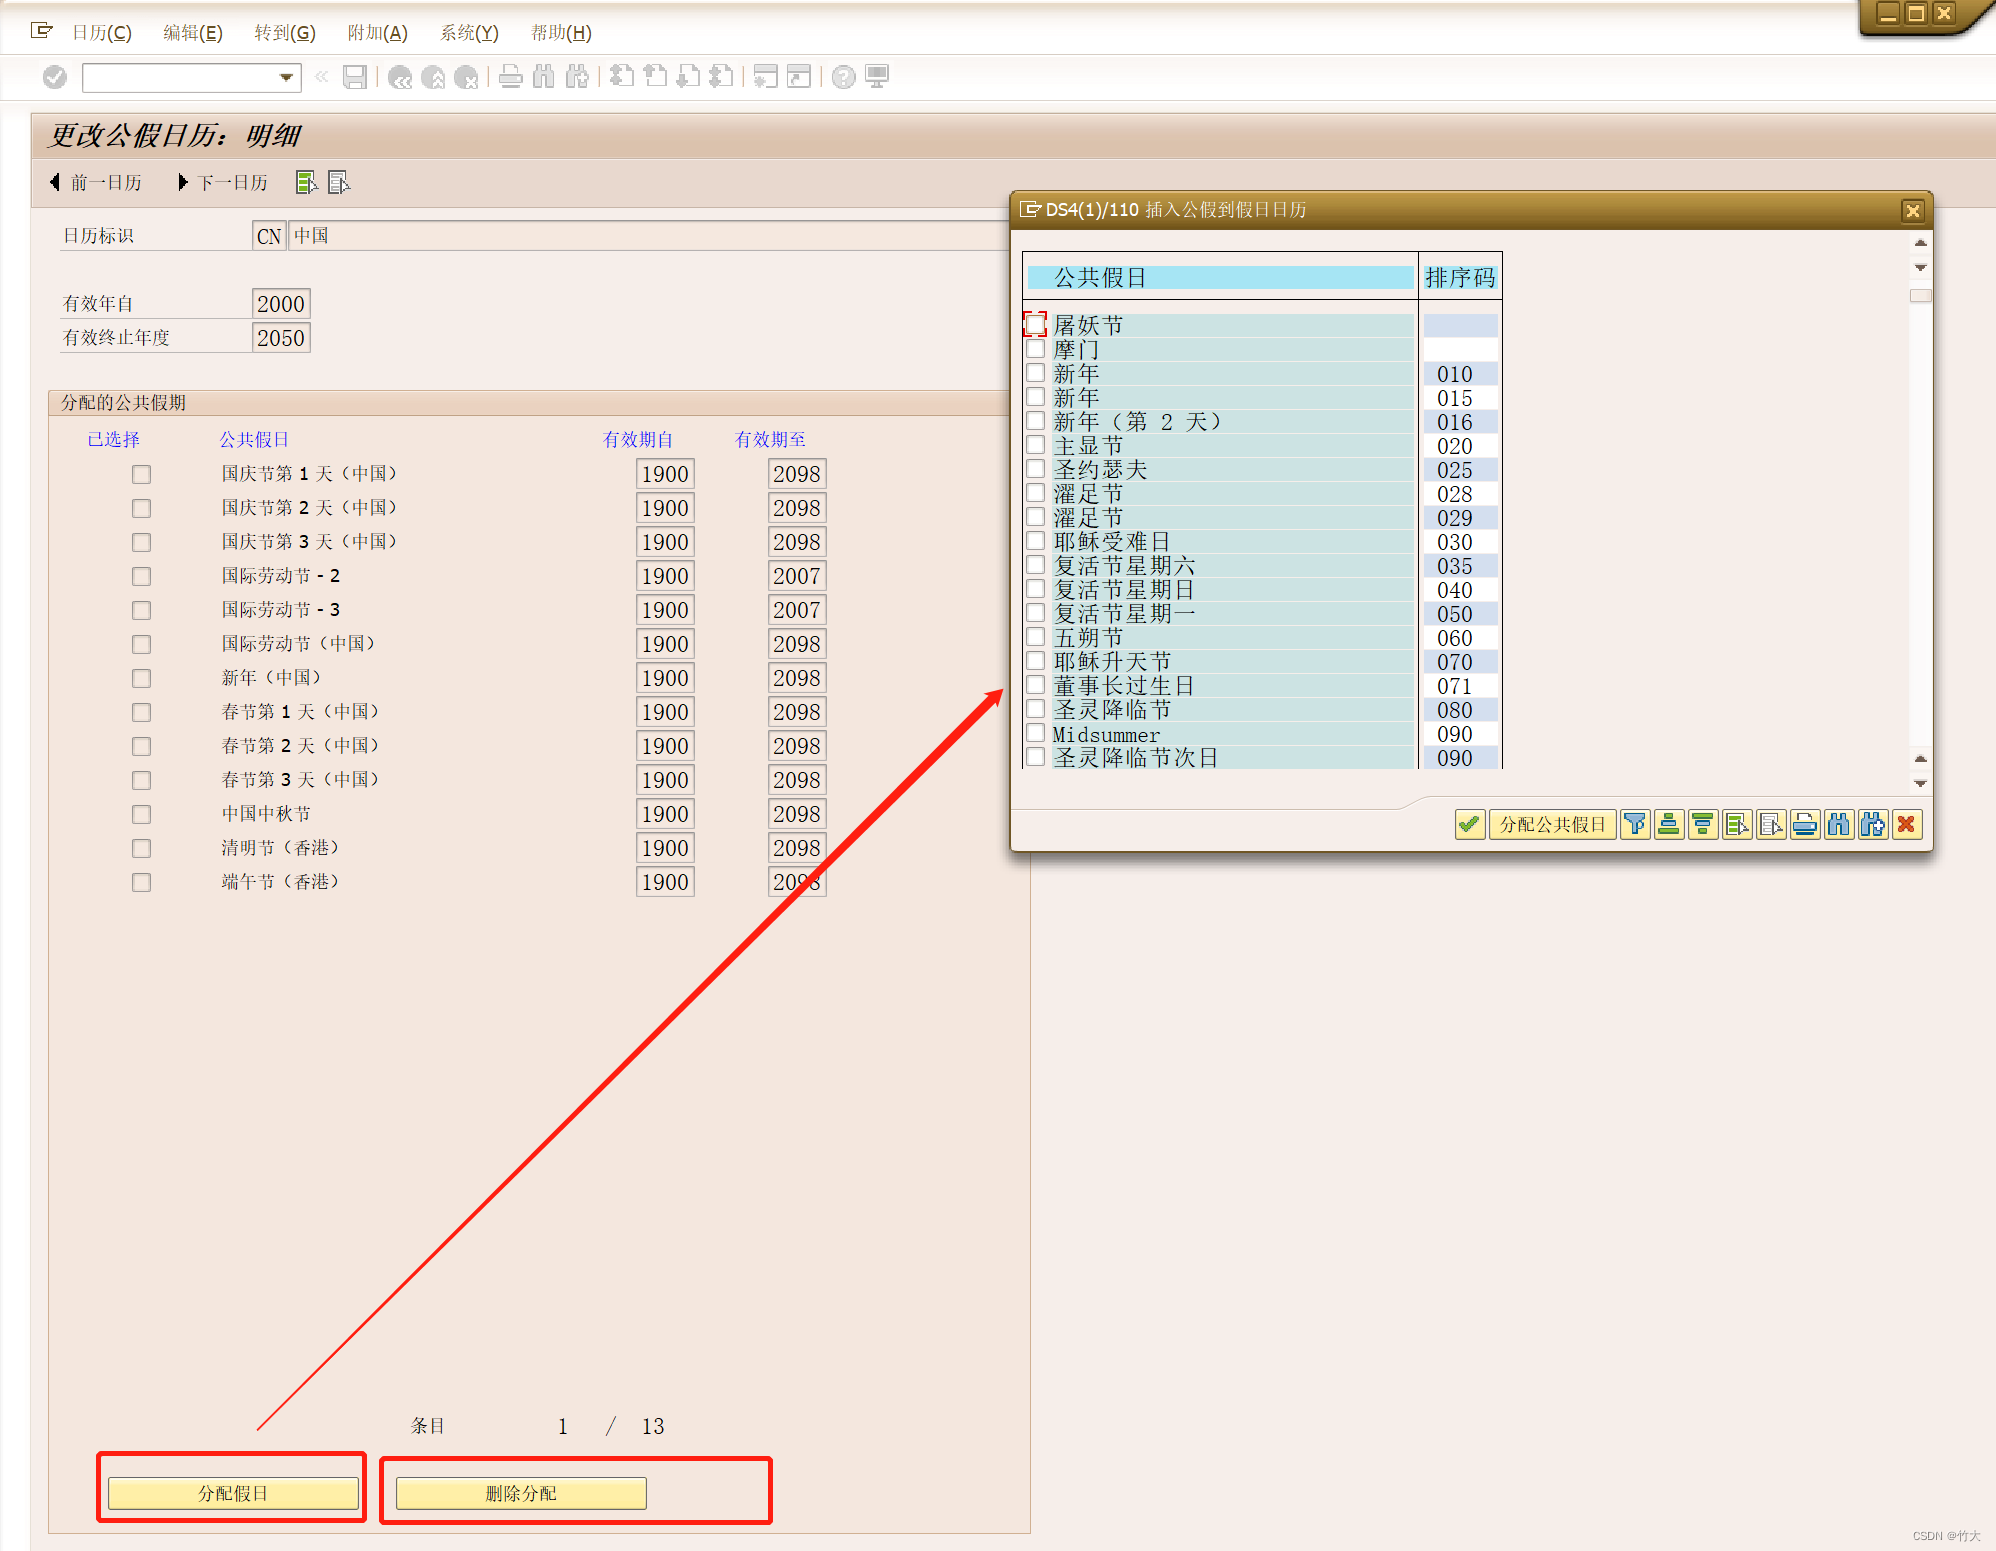
Task: Click the 分配假日 button
Action: (233, 1493)
